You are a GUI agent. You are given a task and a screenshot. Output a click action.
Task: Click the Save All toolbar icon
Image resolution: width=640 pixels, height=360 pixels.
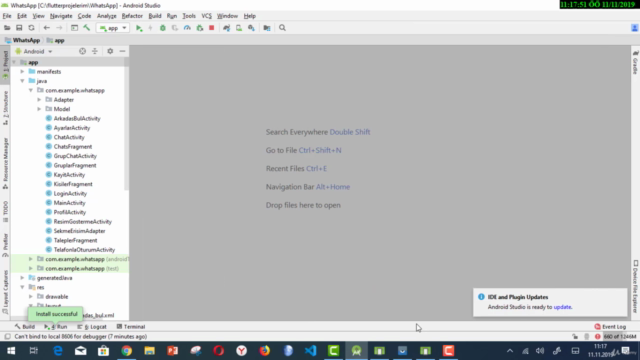coord(19,28)
